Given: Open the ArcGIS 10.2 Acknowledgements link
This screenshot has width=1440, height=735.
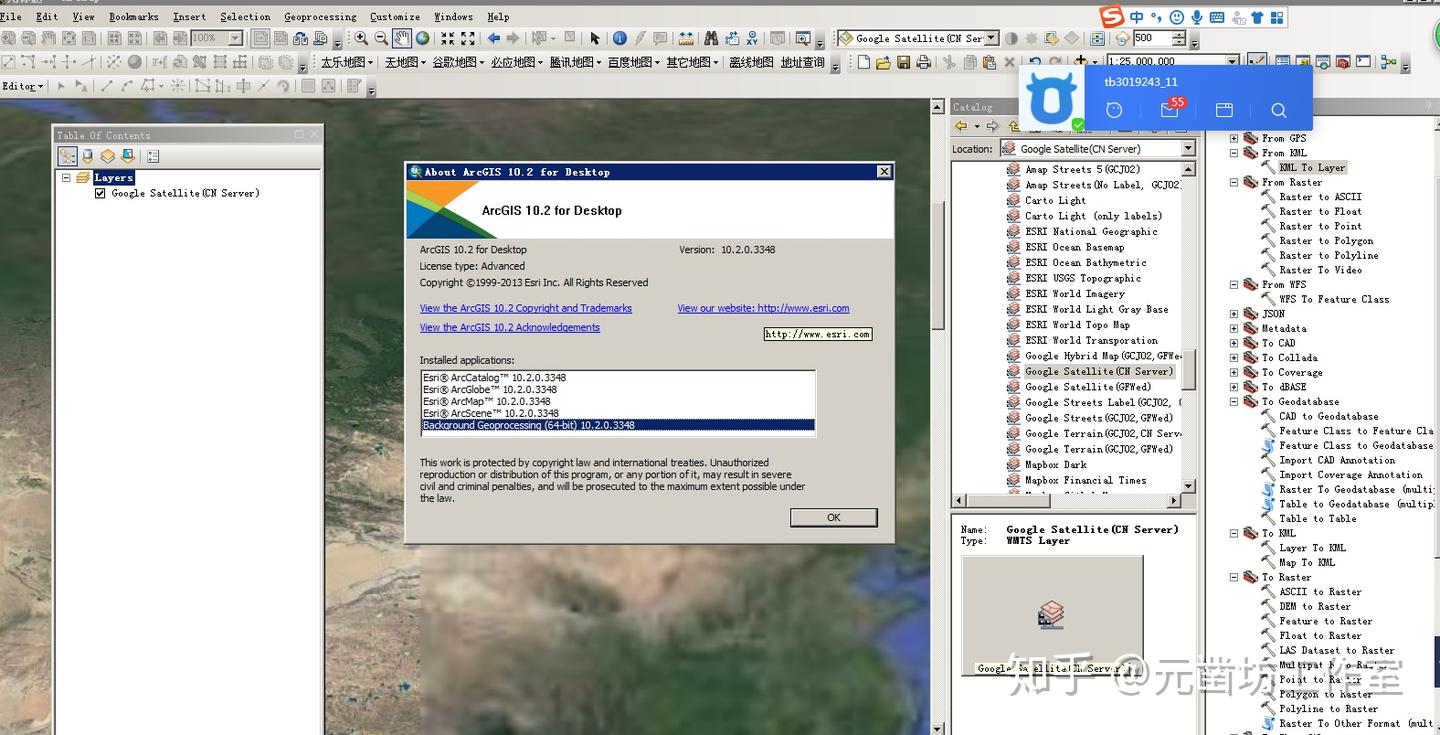Looking at the screenshot, I should [x=510, y=327].
